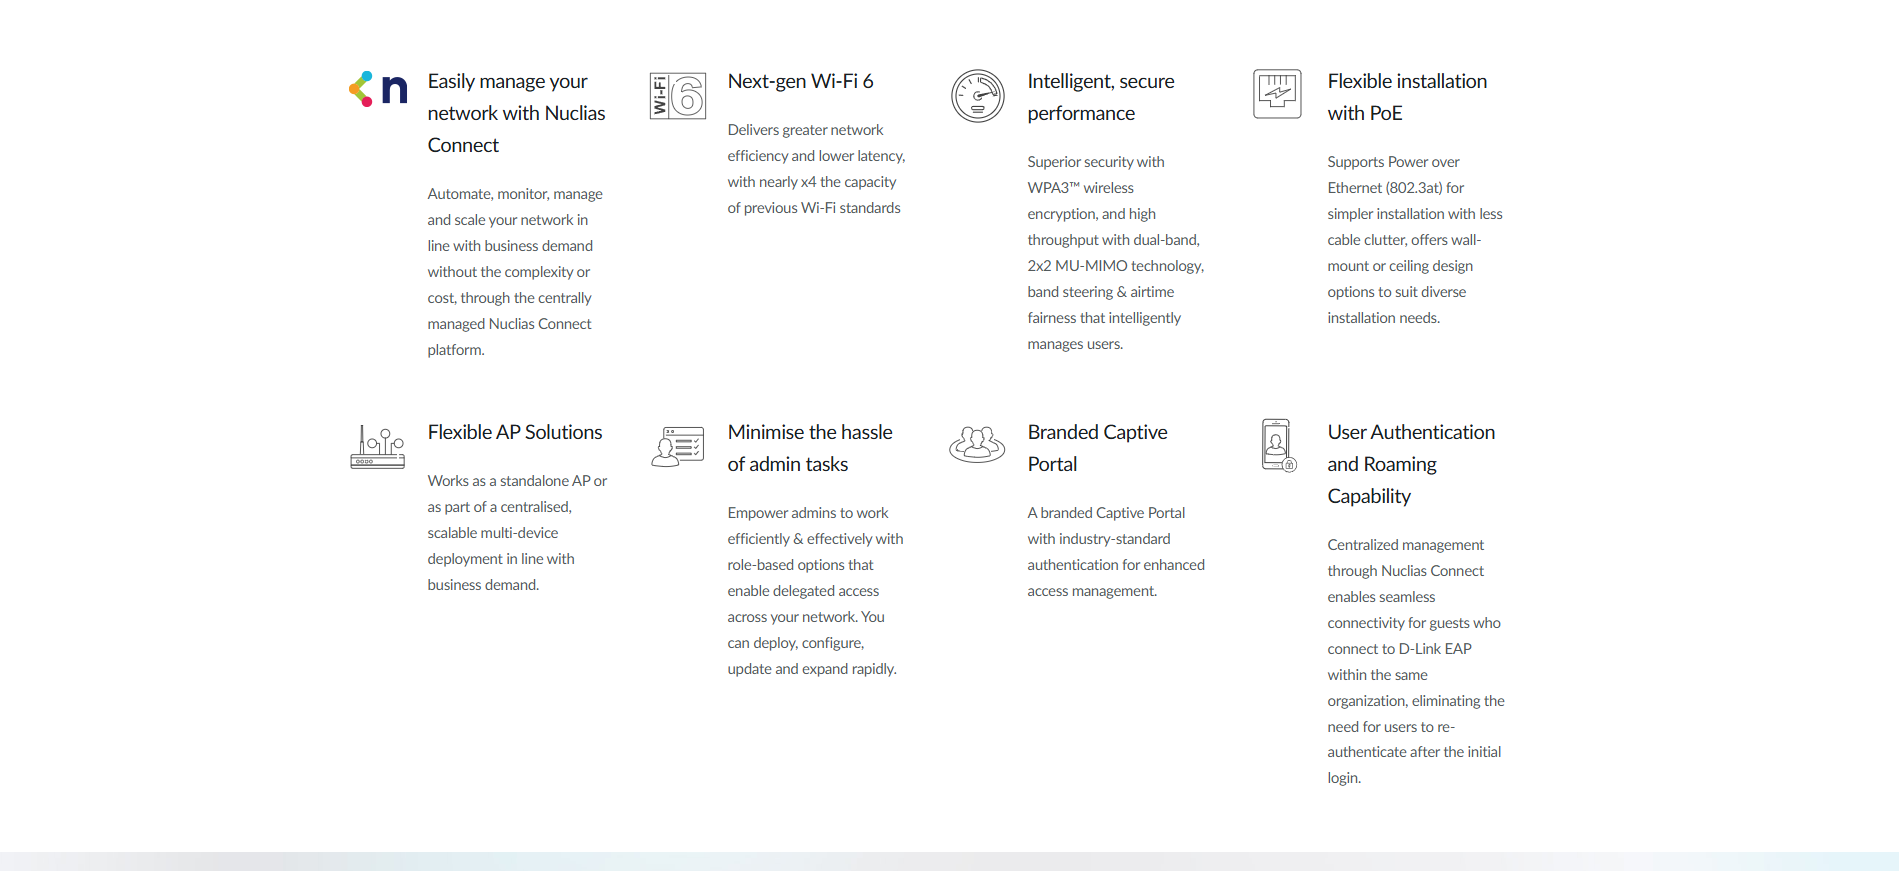This screenshot has width=1899, height=871.
Task: Click the speedometer performance gauge icon
Action: click(977, 96)
